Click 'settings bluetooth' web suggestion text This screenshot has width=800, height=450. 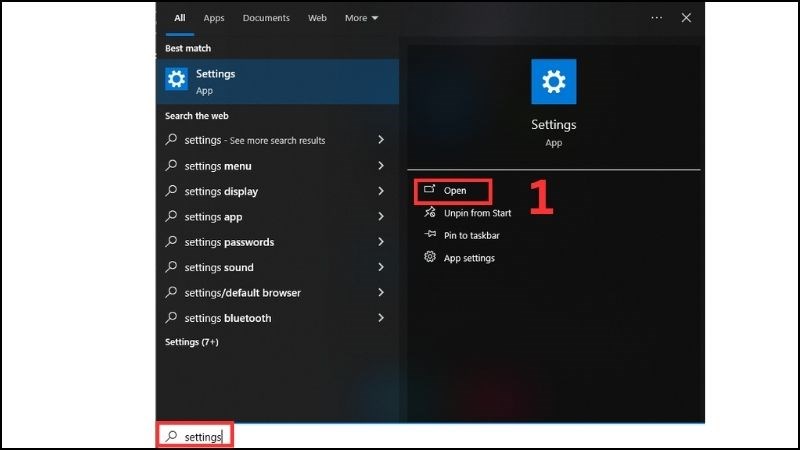coord(228,318)
